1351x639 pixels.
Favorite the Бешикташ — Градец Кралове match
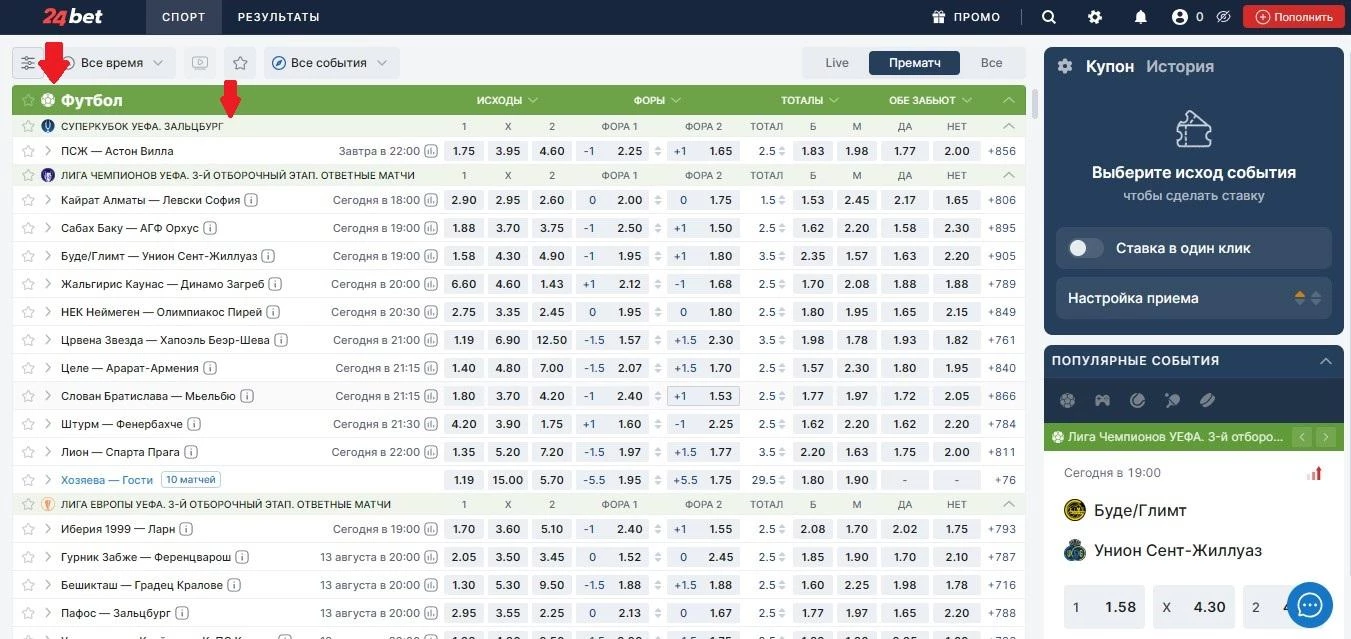[x=28, y=585]
